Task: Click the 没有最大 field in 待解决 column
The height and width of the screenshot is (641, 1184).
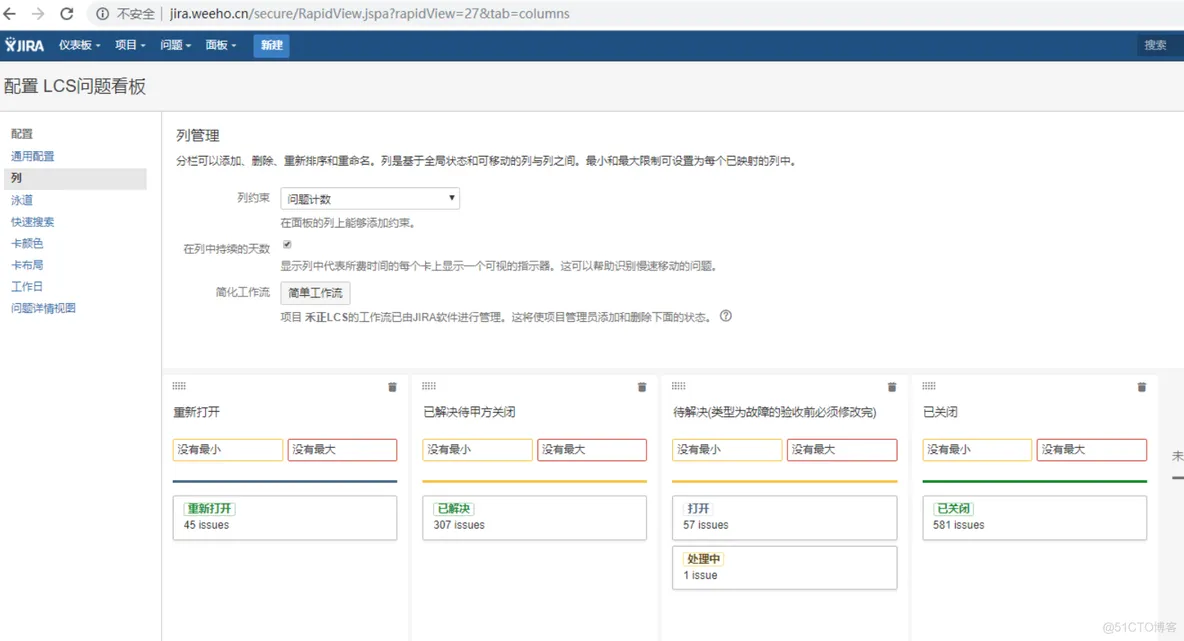Action: 842,450
